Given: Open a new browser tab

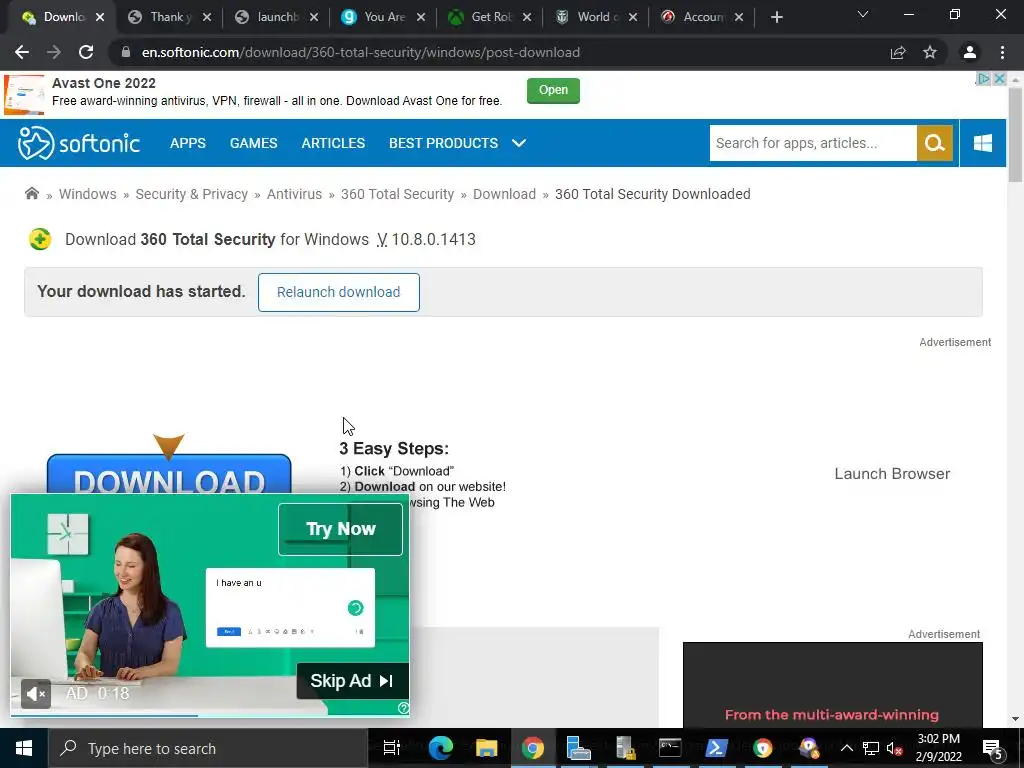Looking at the screenshot, I should pos(776,17).
